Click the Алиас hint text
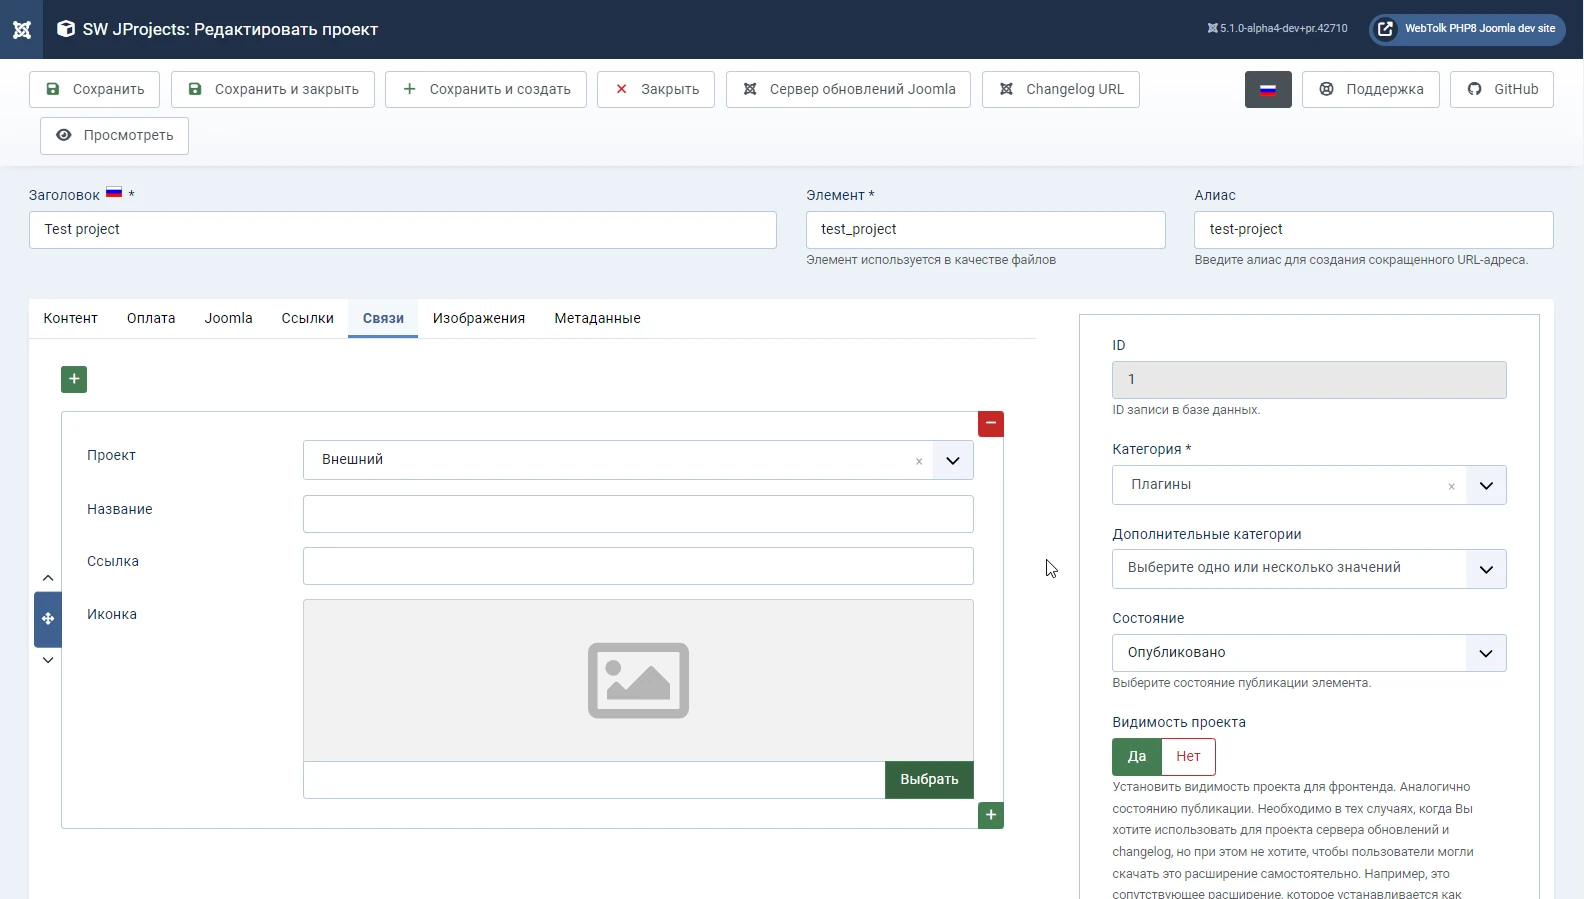Image resolution: width=1584 pixels, height=899 pixels. 1361,260
